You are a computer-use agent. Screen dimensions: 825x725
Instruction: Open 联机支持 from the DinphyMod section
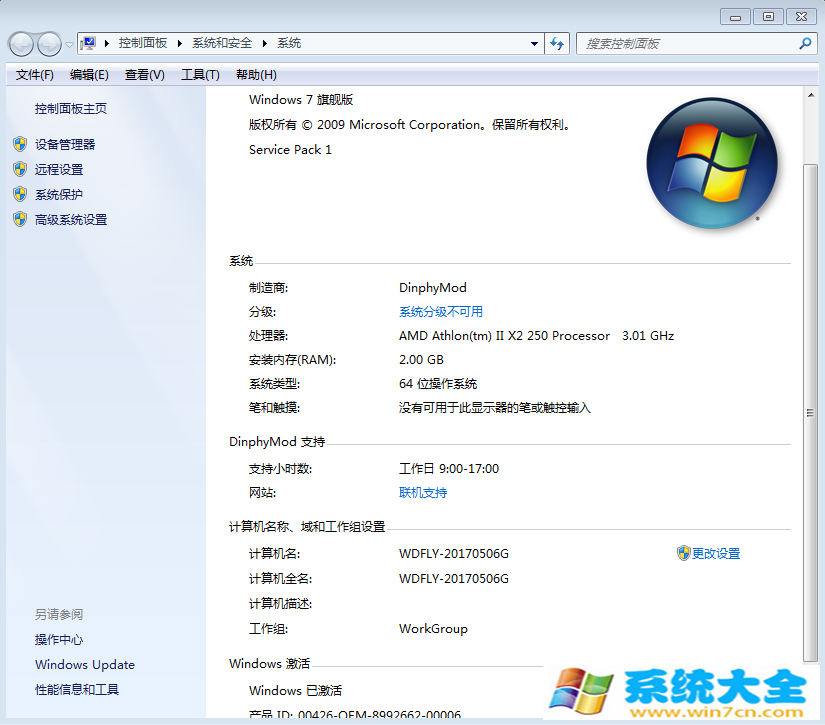[x=422, y=492]
